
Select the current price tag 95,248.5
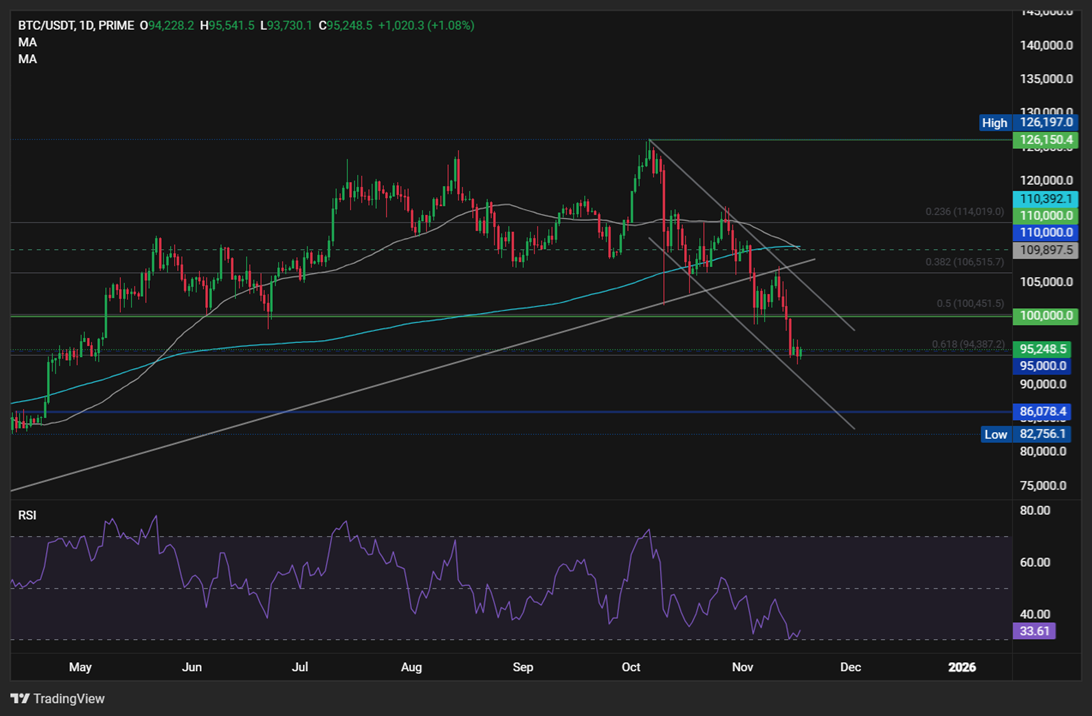point(1044,350)
